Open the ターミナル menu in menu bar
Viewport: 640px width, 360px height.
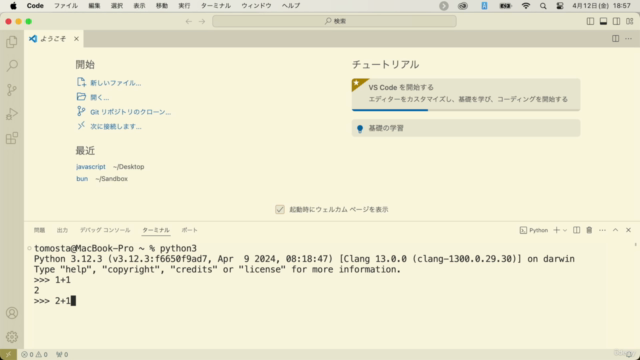(216, 6)
